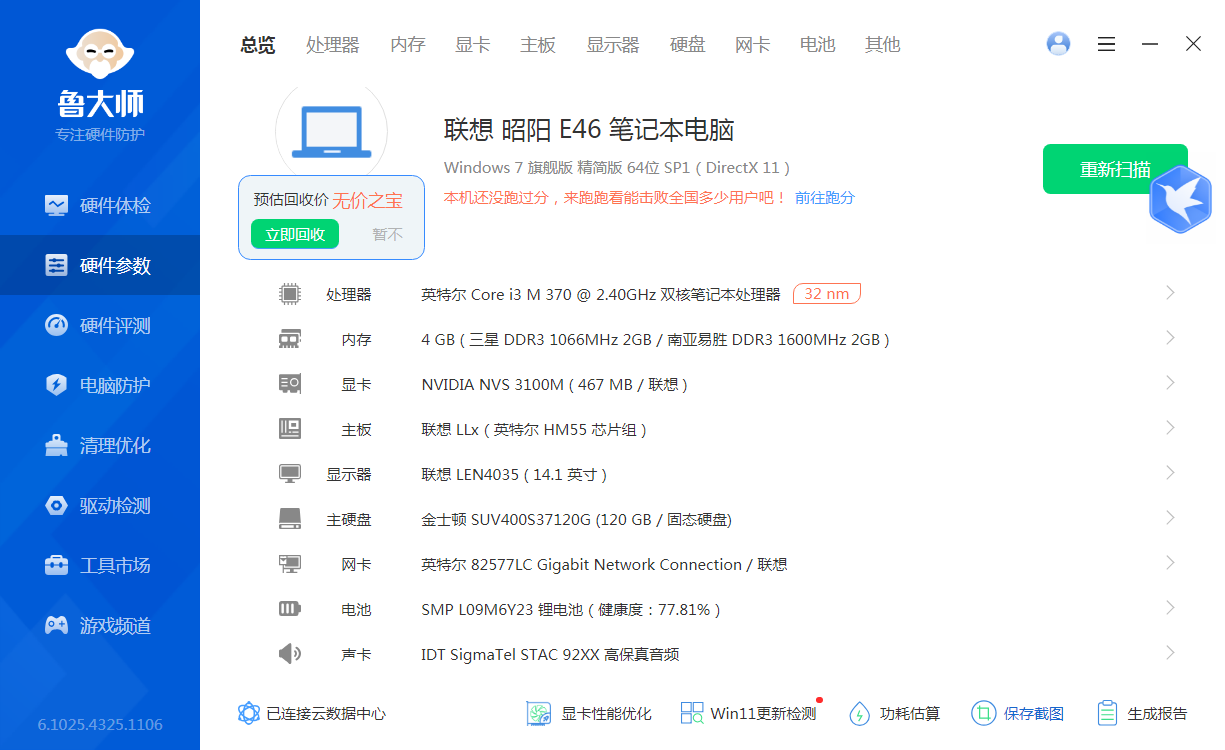Image resolution: width=1225 pixels, height=750 pixels.
Task: Click 生成报告 generate report icon
Action: coord(1107,713)
